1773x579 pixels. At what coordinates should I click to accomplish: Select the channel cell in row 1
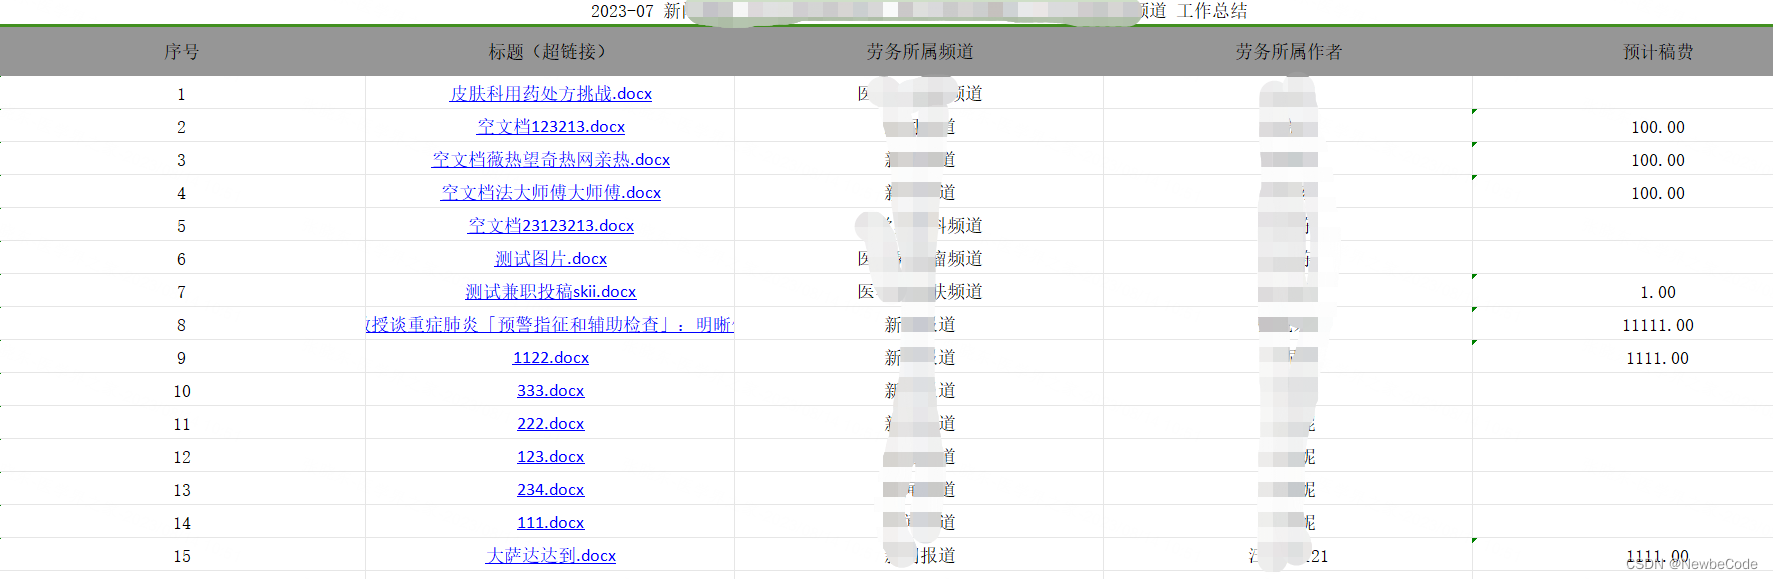(919, 94)
